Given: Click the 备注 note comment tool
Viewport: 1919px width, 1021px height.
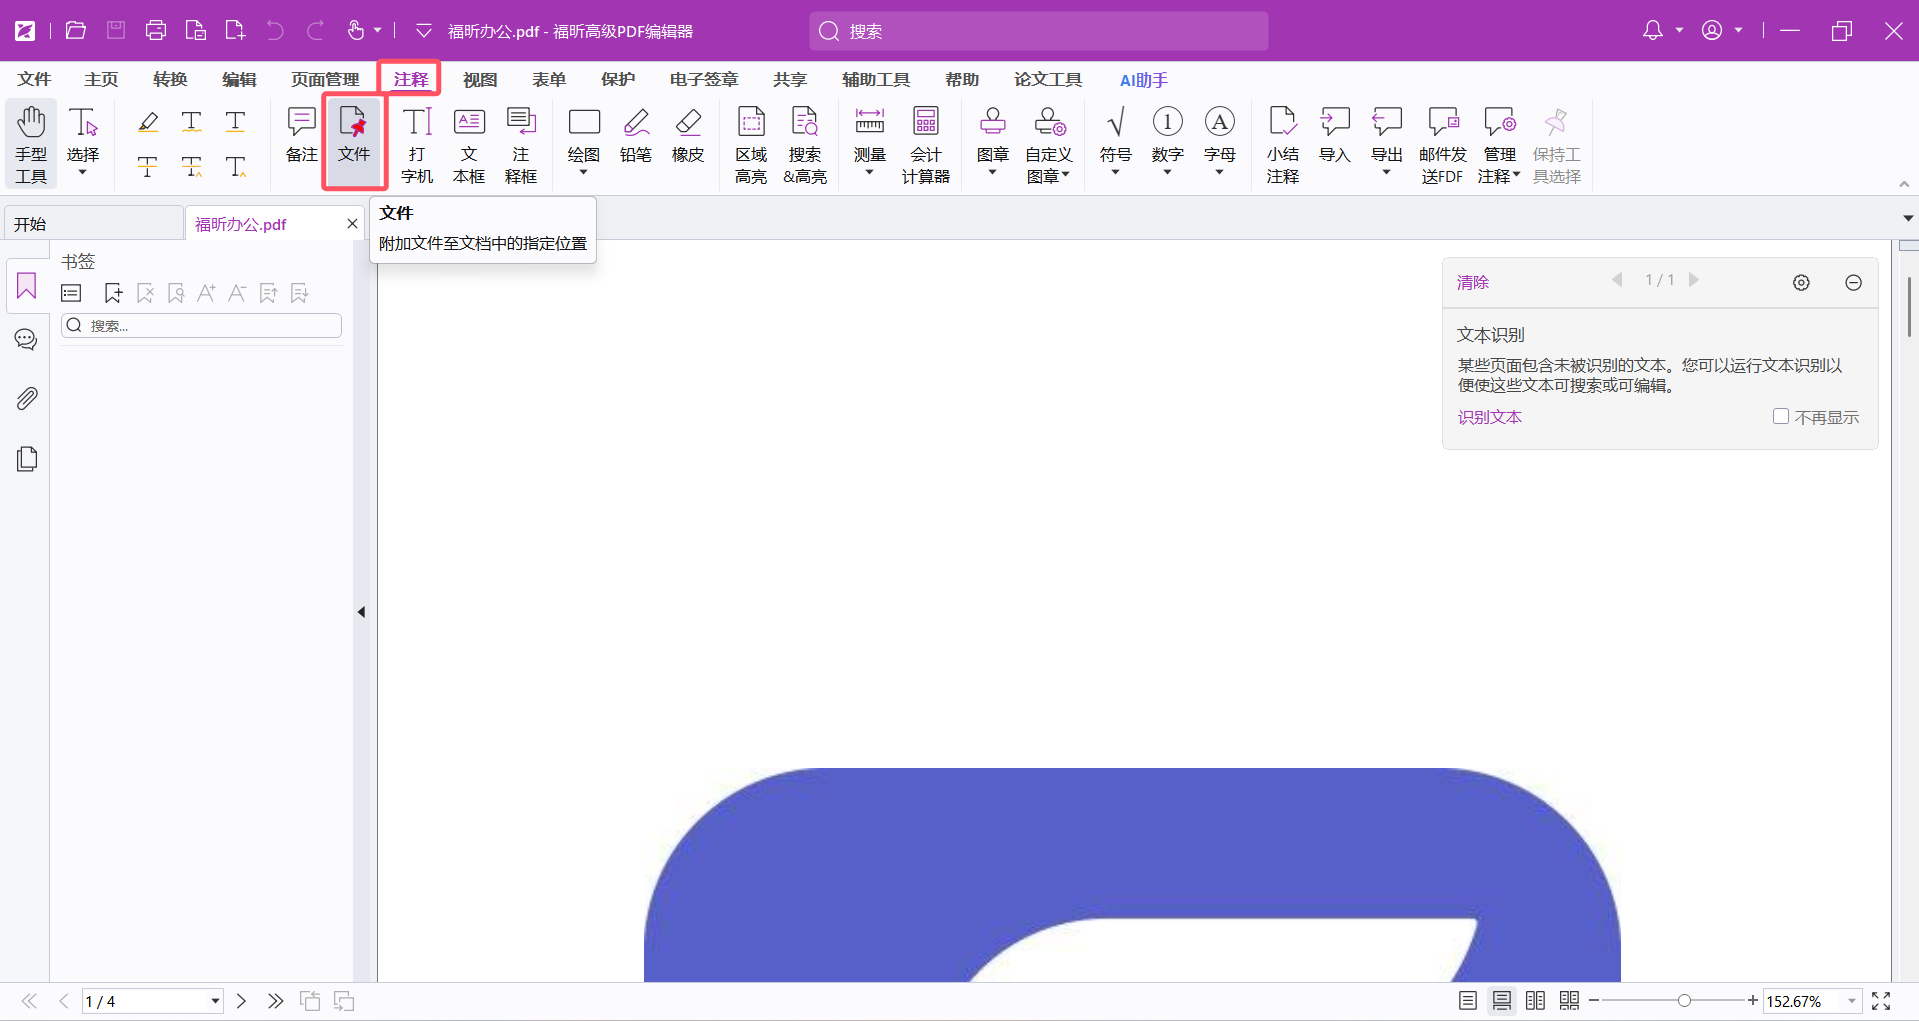Looking at the screenshot, I should pos(301,135).
